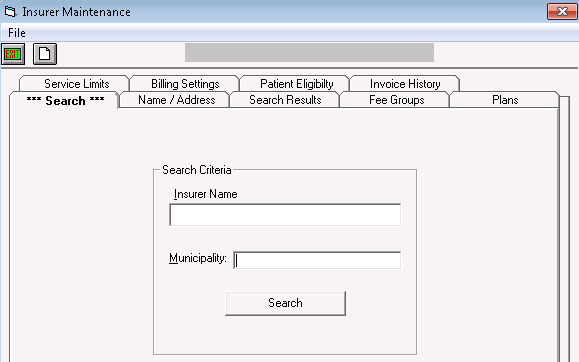The height and width of the screenshot is (362, 579).
Task: Click the Insurer Maintenance title bar icon
Action: coord(10,11)
